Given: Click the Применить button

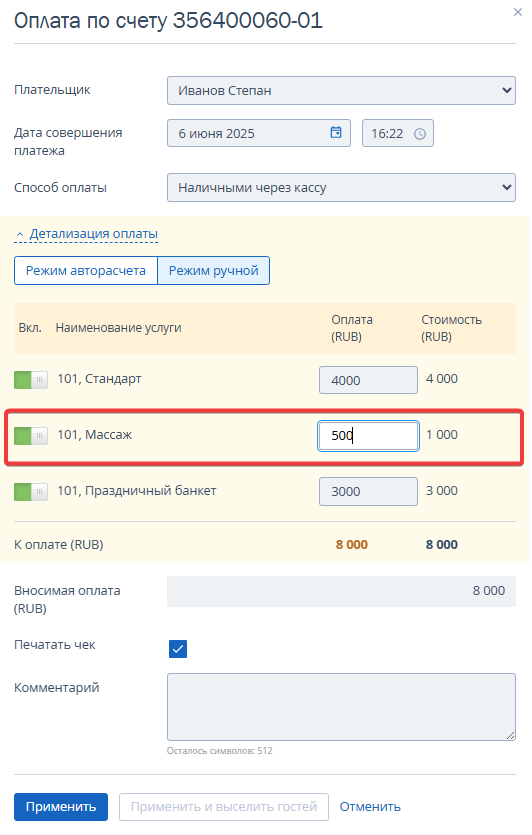Looking at the screenshot, I should 61,807.
